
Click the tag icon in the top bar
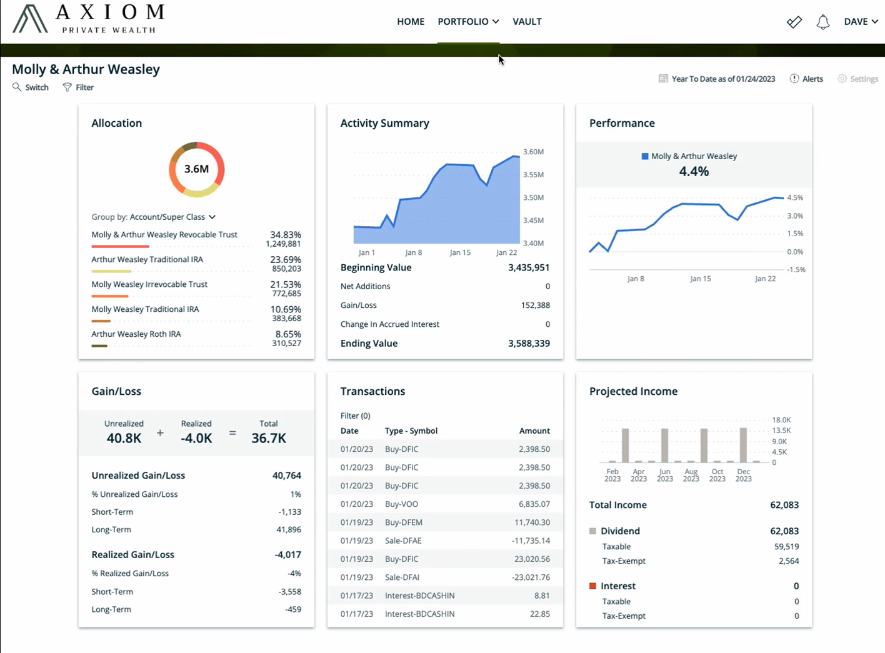(x=793, y=21)
